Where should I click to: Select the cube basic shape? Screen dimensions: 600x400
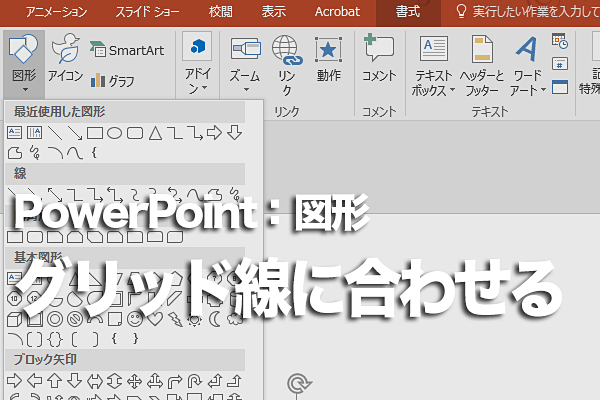pyautogui.click(x=15, y=319)
